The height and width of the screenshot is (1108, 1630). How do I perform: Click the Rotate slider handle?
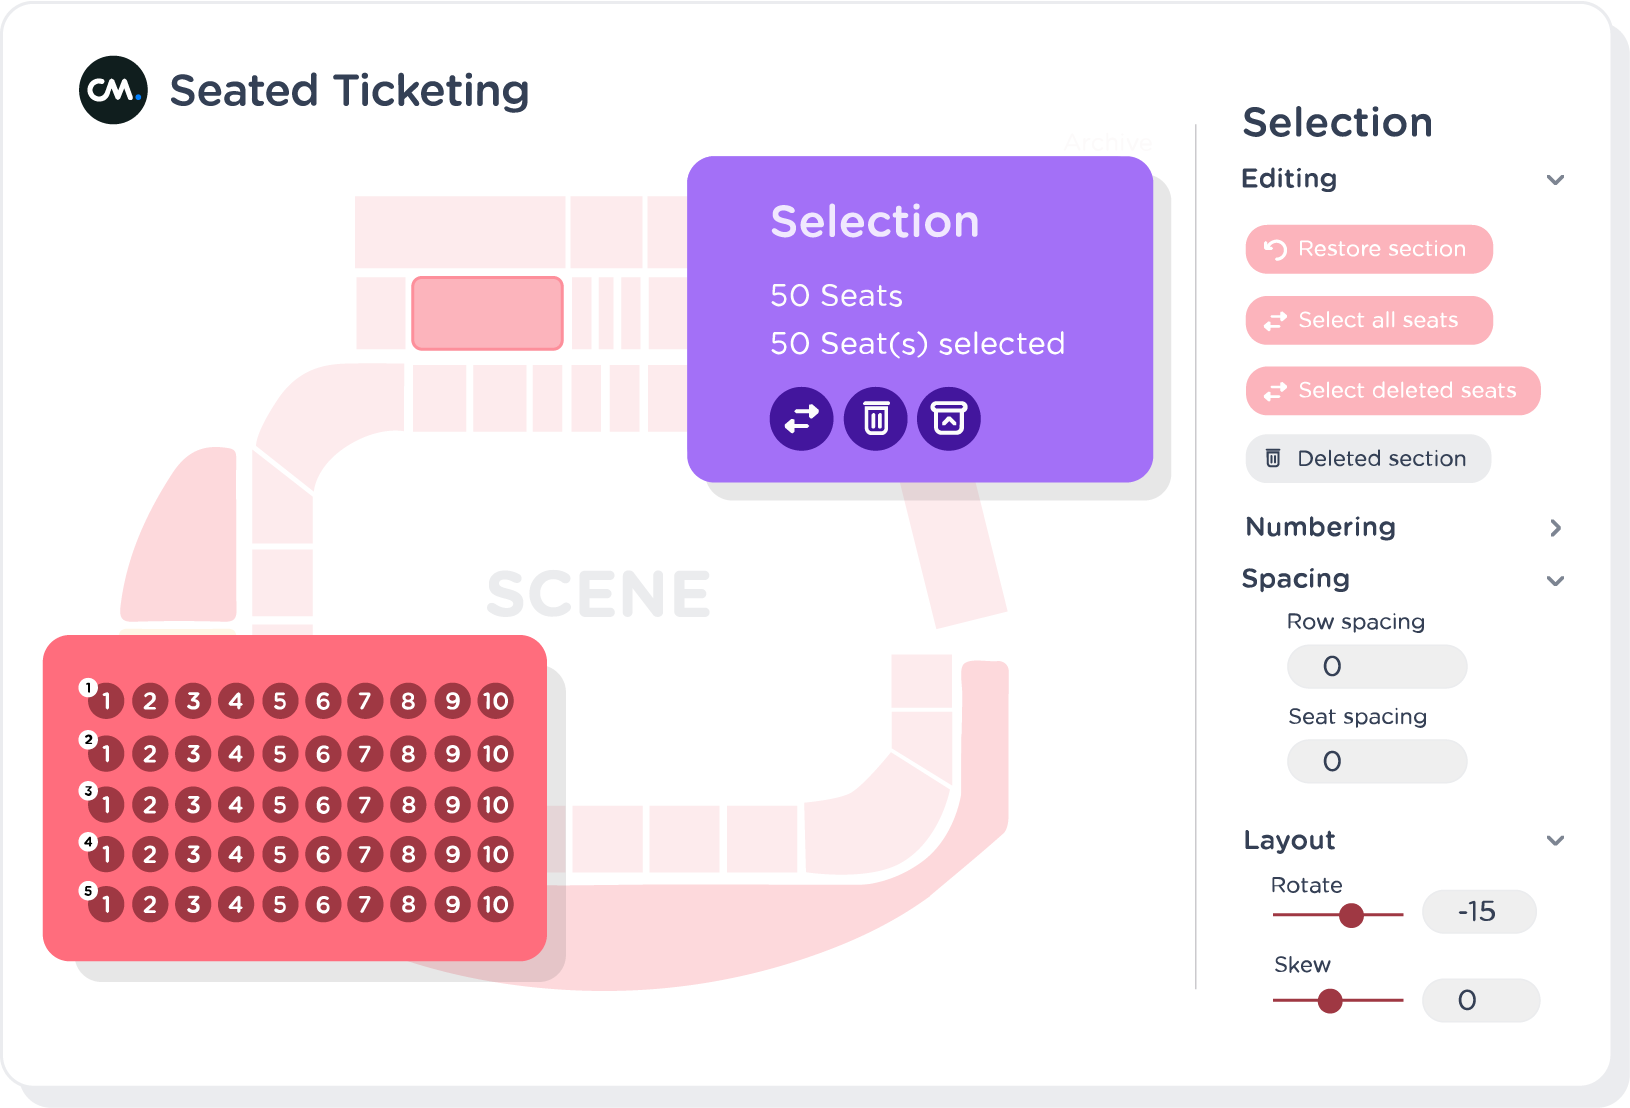pyautogui.click(x=1351, y=915)
